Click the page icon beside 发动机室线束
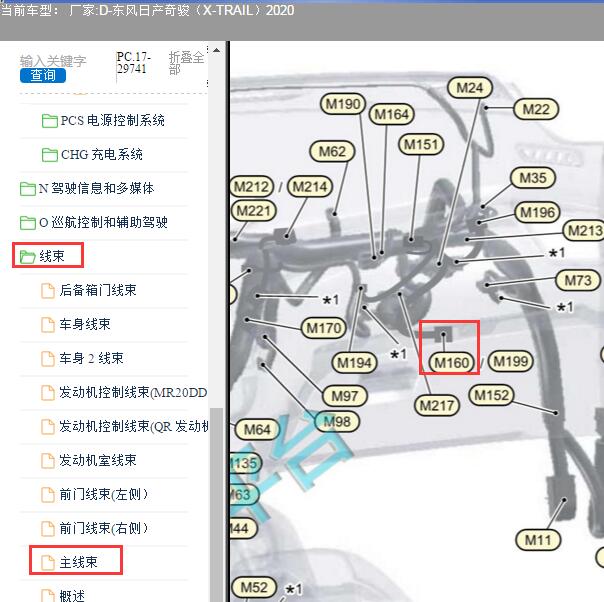Image resolution: width=604 pixels, height=602 pixels. point(48,461)
